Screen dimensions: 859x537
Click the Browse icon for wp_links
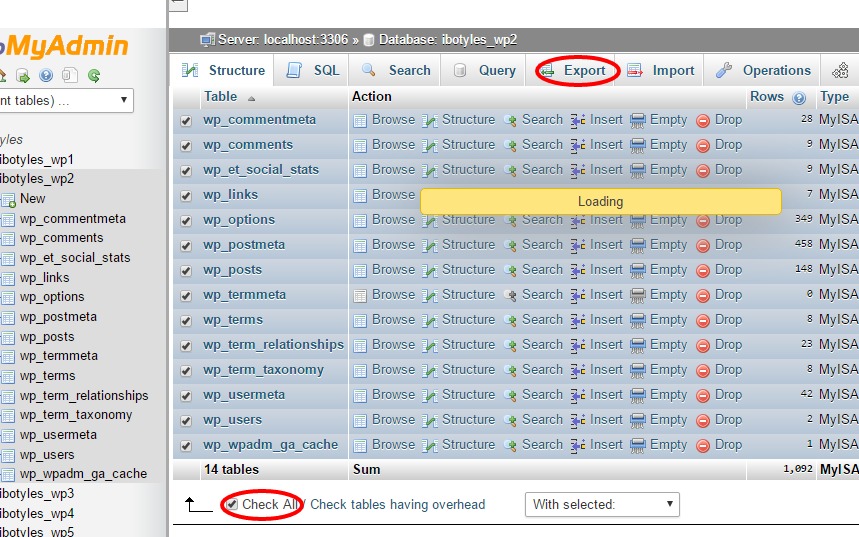[x=360, y=196]
